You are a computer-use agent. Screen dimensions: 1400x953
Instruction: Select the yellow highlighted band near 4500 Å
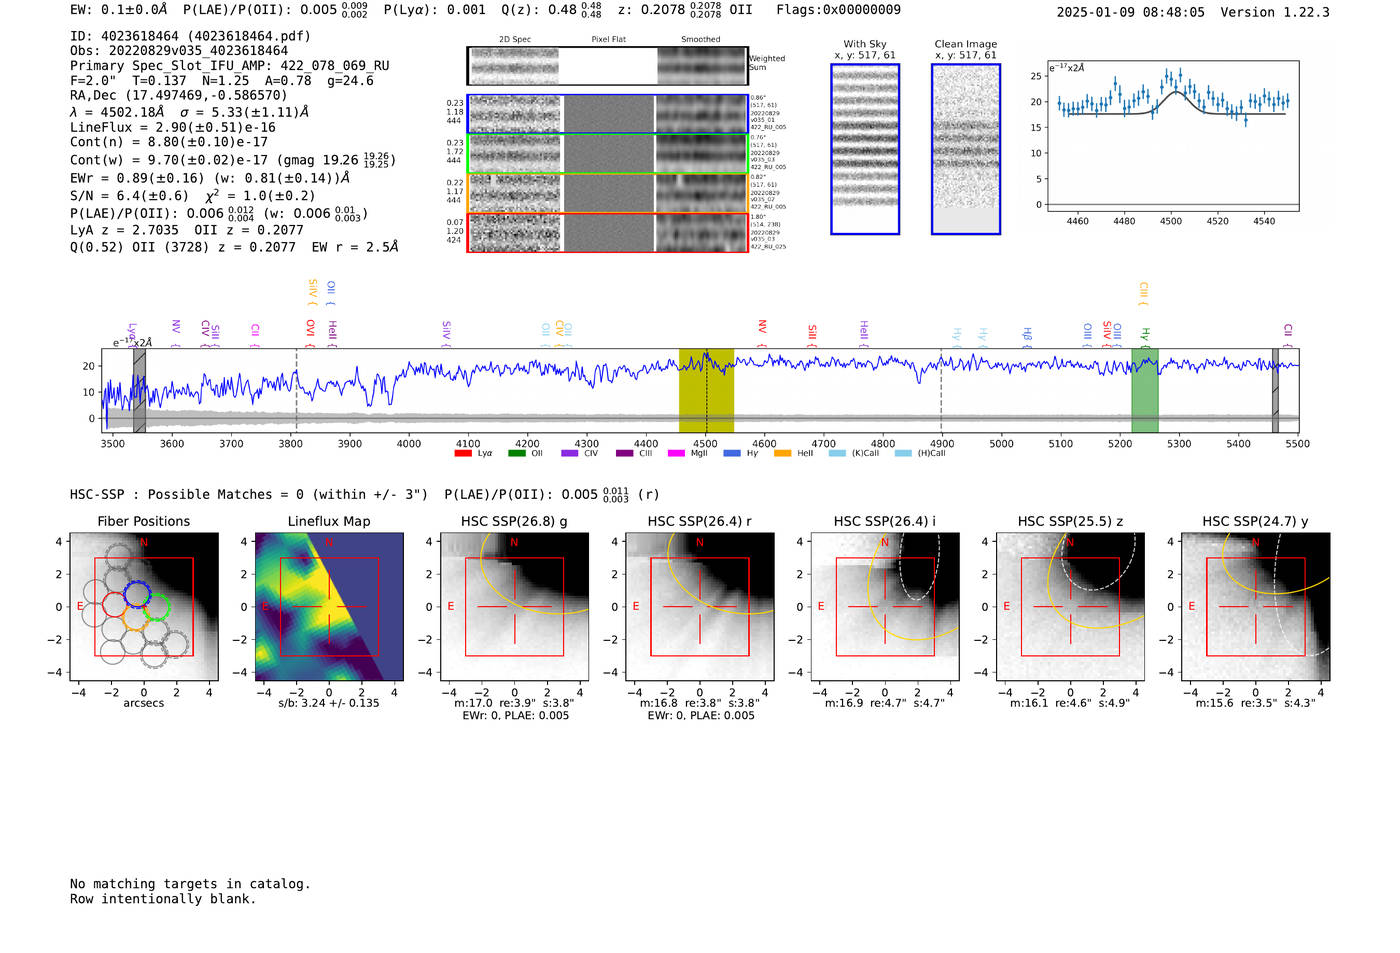[x=706, y=391]
